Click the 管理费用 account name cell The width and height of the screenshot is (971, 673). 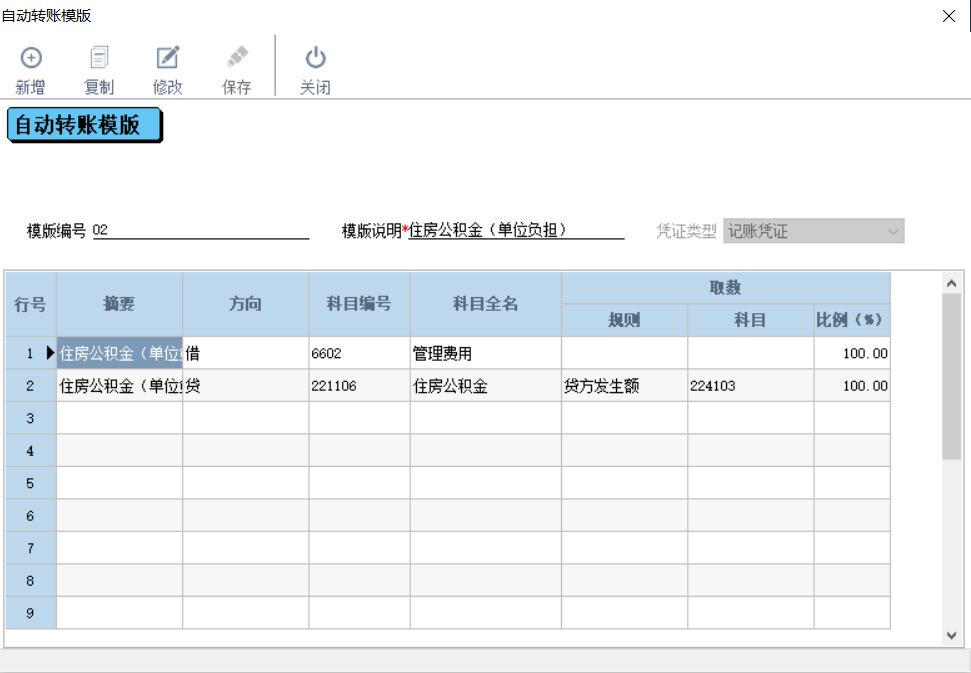tap(486, 354)
